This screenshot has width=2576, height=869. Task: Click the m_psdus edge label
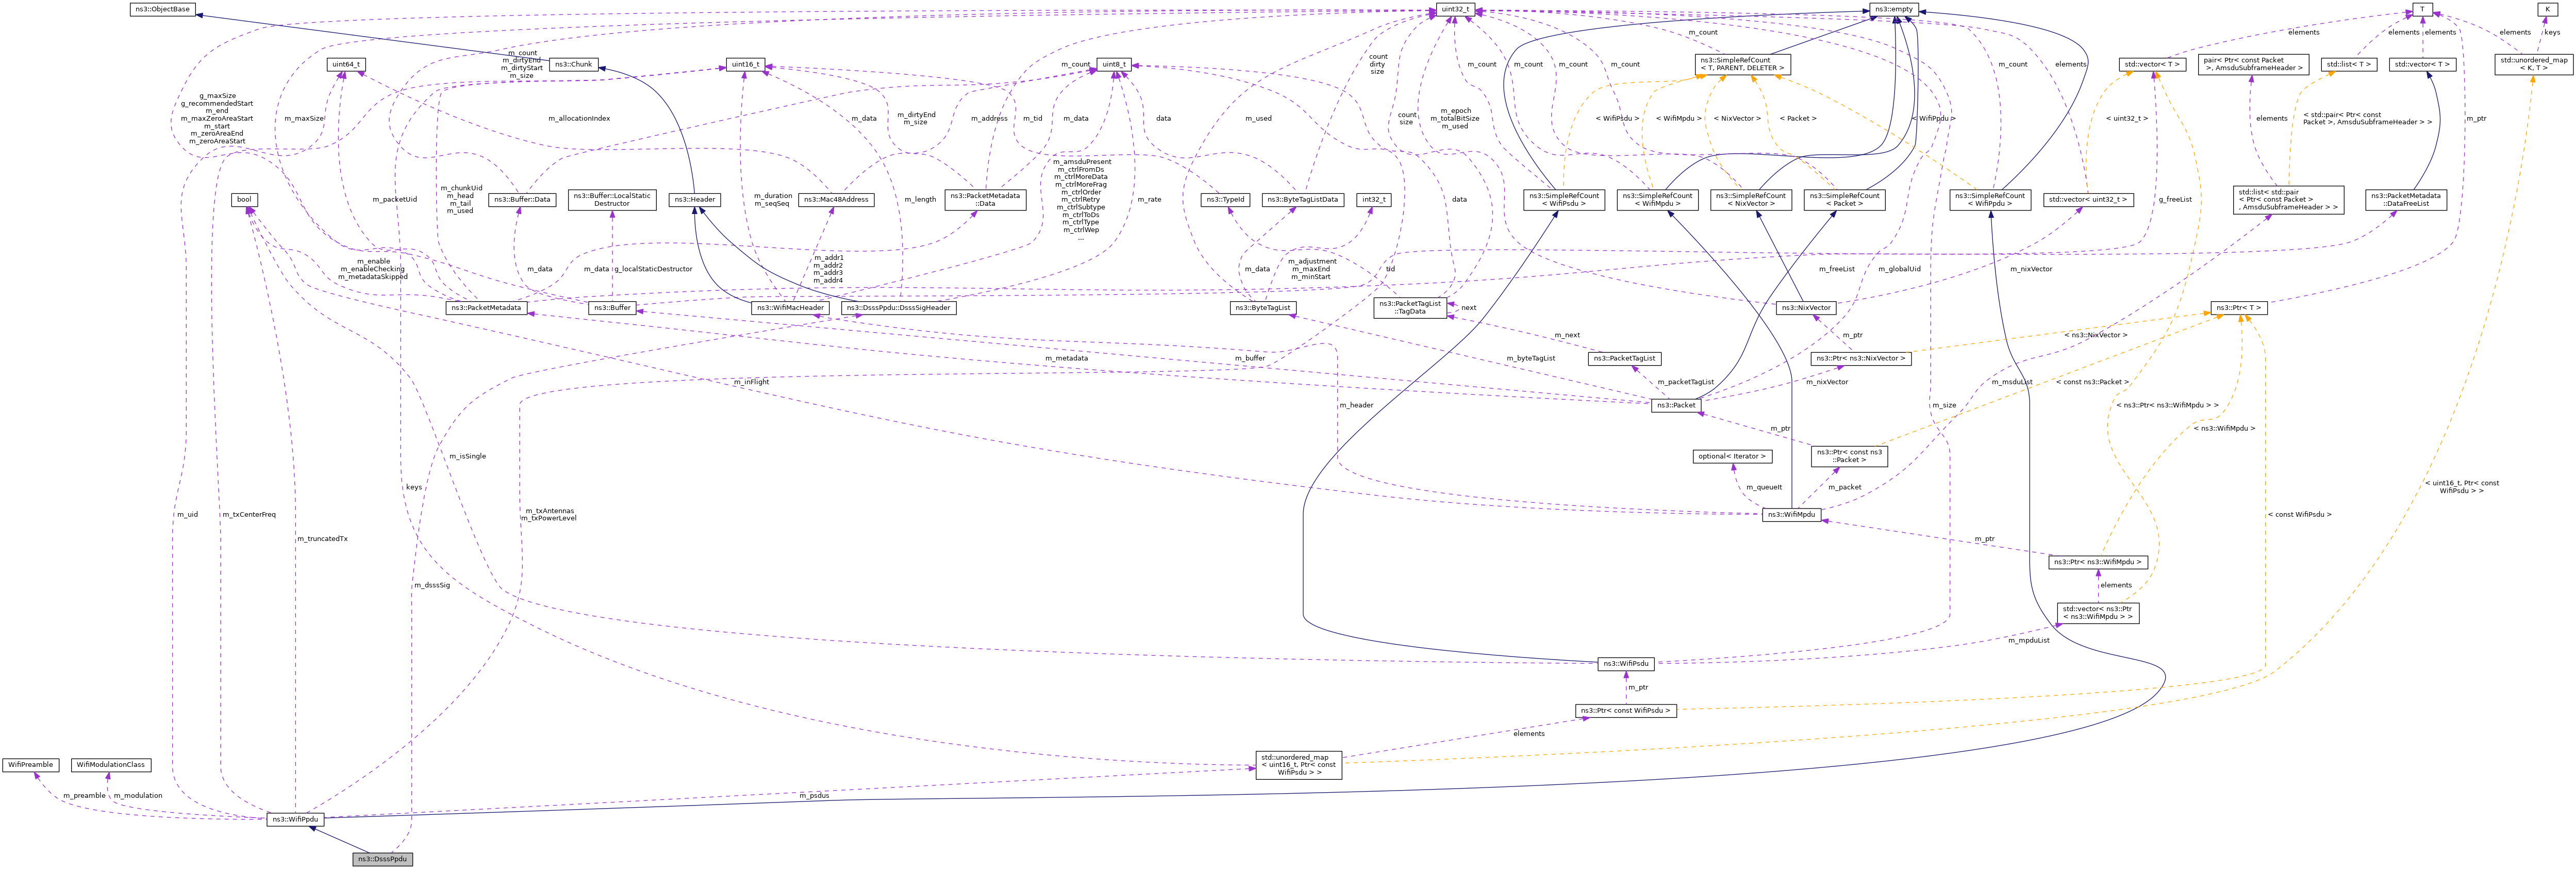click(x=814, y=797)
